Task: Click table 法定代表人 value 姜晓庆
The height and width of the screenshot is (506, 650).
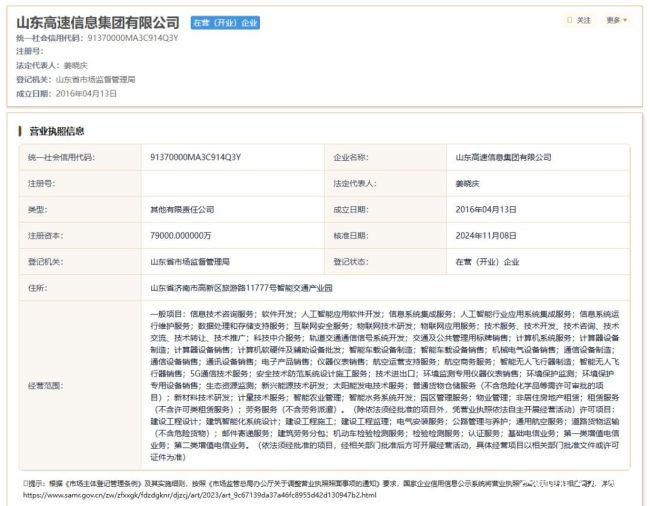Action: coord(467,183)
